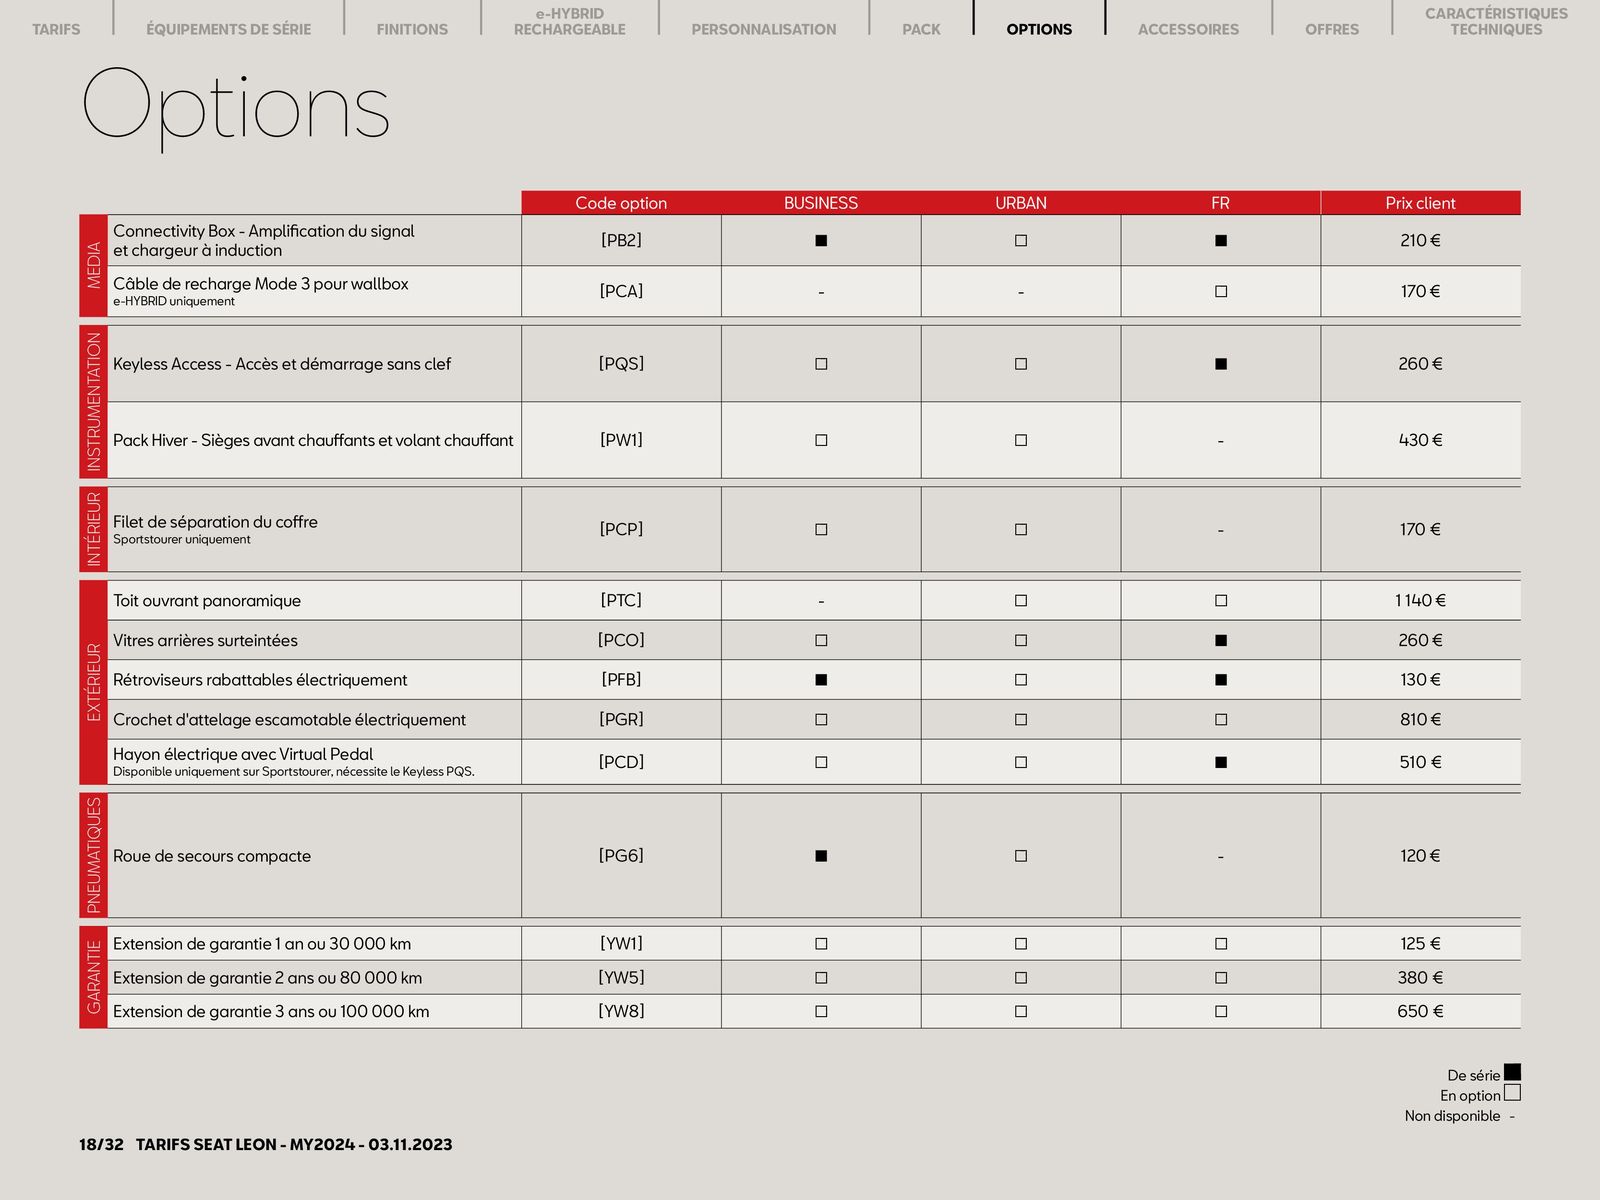Click the 'Non disponible' legend entry
Image resolution: width=1600 pixels, height=1200 pixels.
click(1460, 1116)
